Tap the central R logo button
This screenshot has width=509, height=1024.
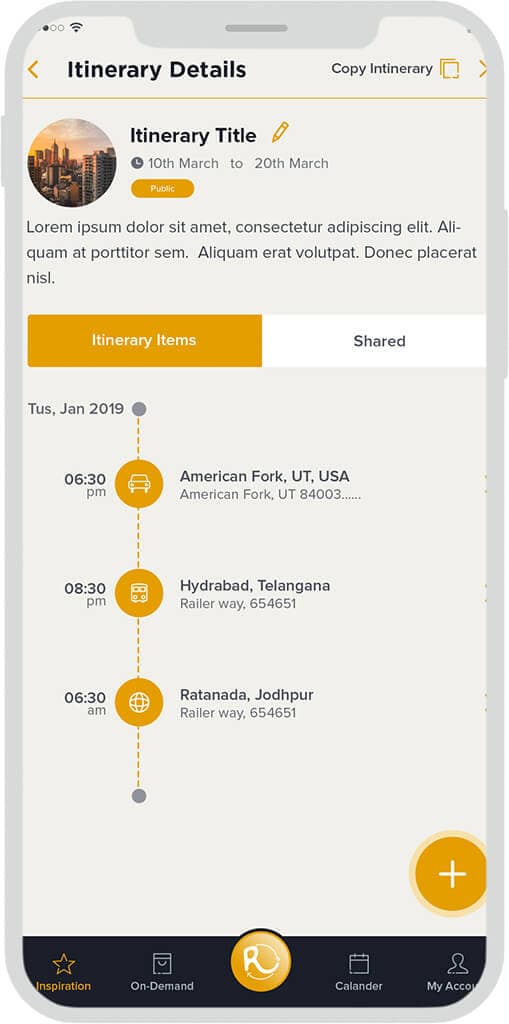point(261,961)
